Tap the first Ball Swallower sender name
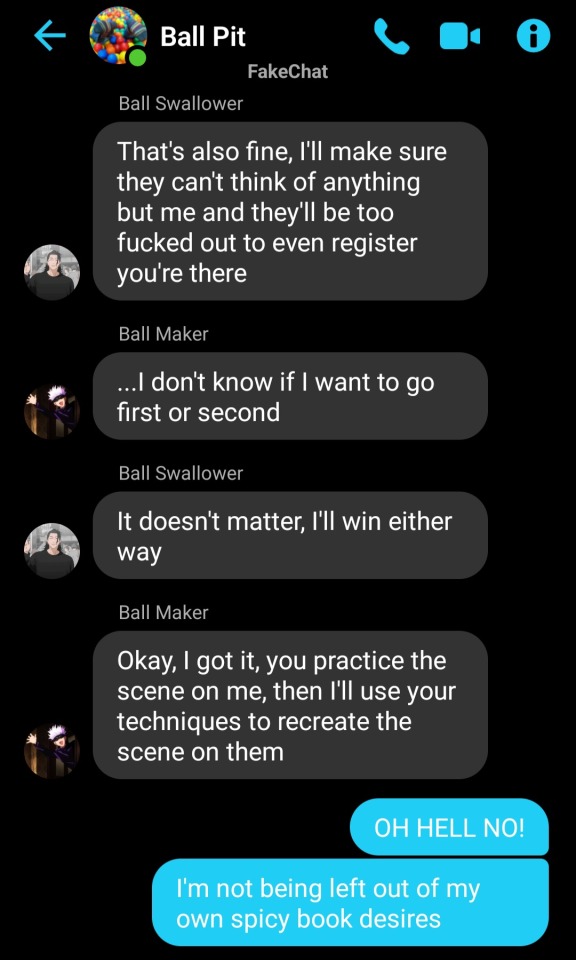 (x=181, y=103)
